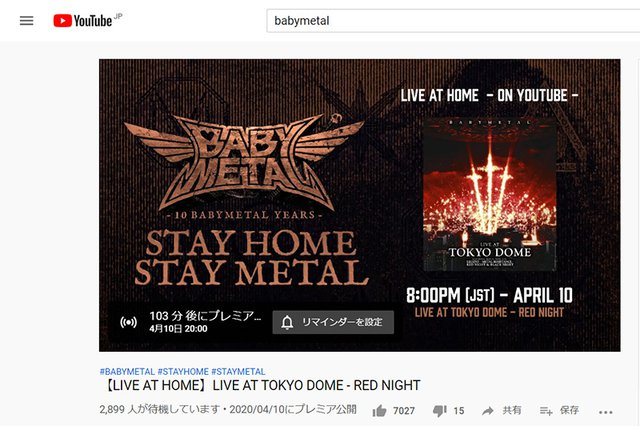Click the Tokyo Dome album cover in video
Image resolution: width=640 pixels, height=426 pixels.
pos(490,194)
